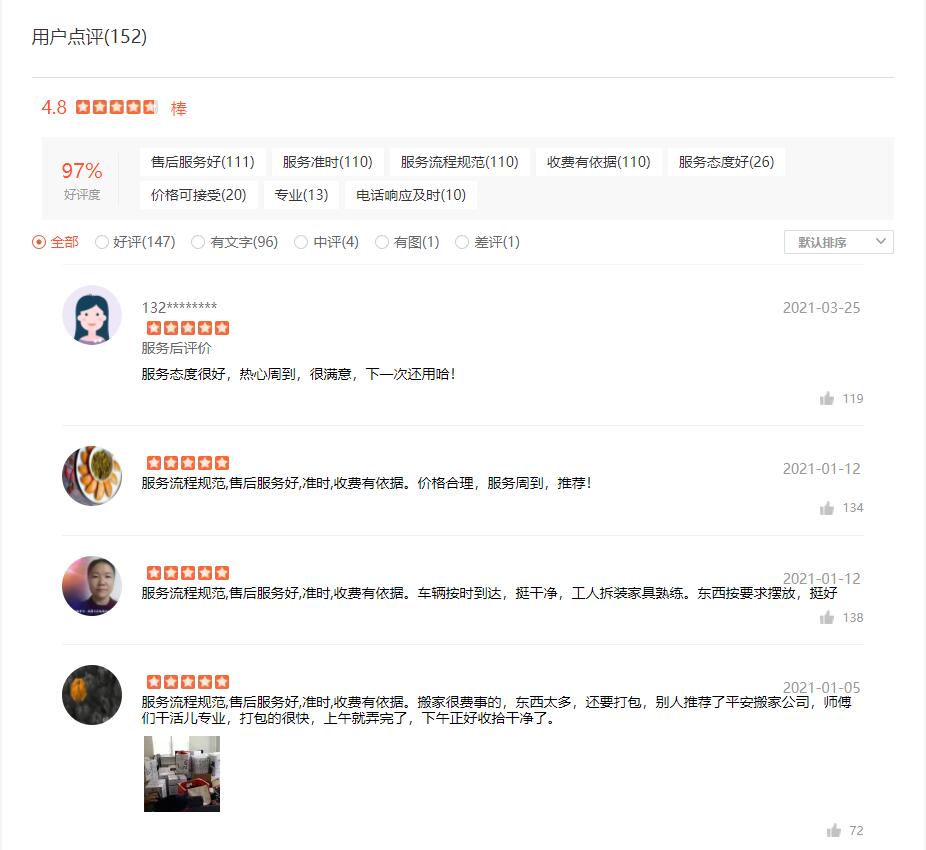
Task: Filter by 售后服务好(111) tag
Action: coord(202,162)
